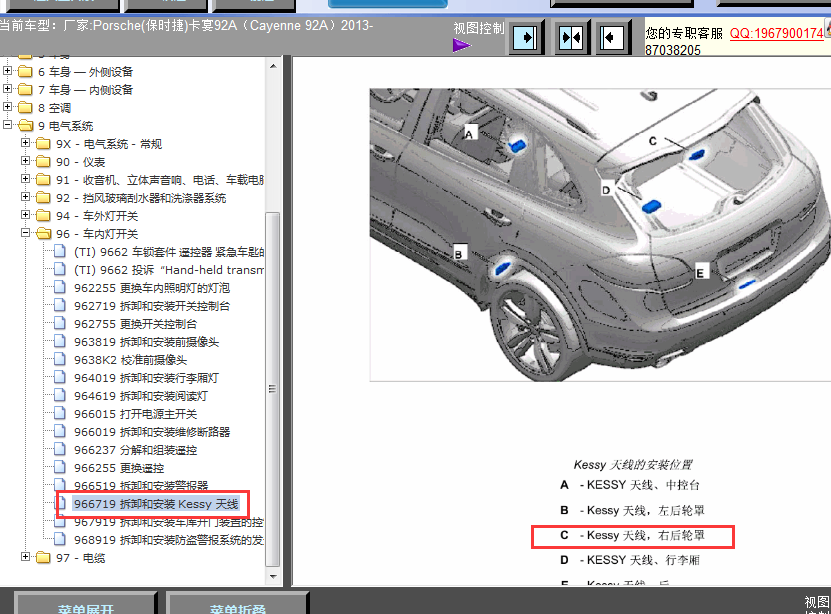Click document icon of 9638K2 校准前摄像头
This screenshot has width=831, height=614.
click(x=60, y=359)
